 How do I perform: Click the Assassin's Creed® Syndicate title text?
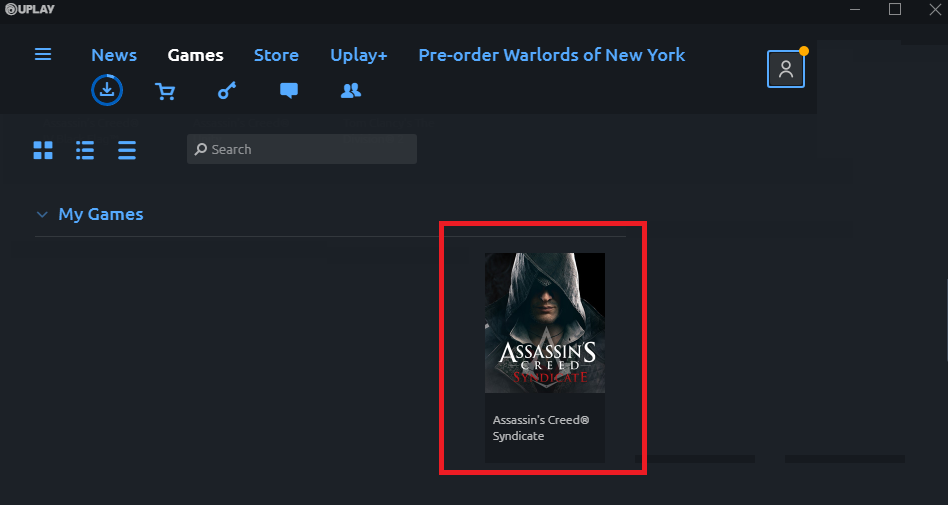pos(541,428)
